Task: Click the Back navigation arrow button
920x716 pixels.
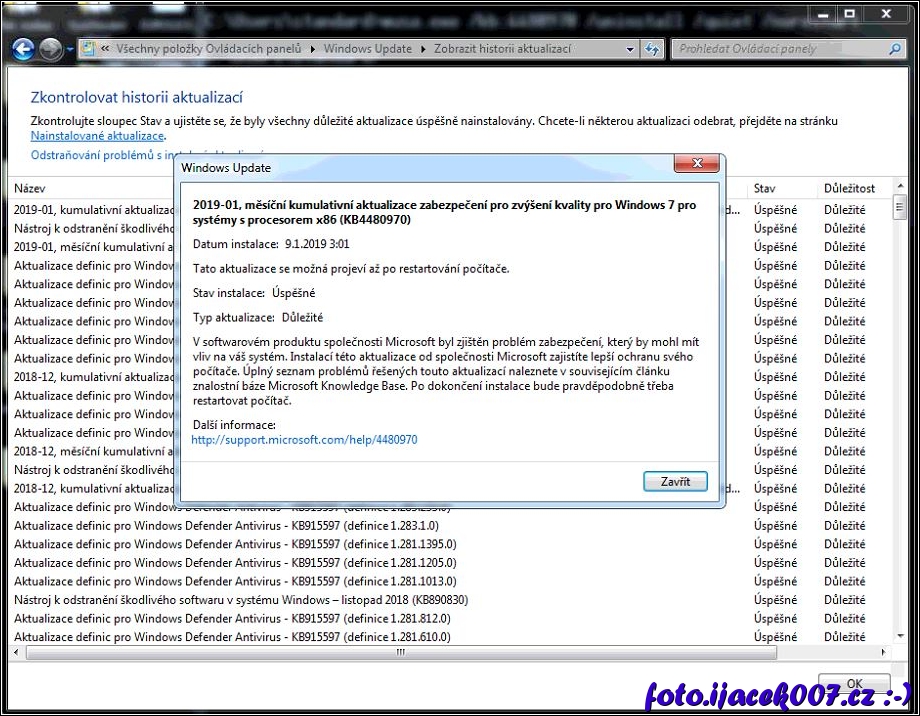Action: click(x=23, y=48)
